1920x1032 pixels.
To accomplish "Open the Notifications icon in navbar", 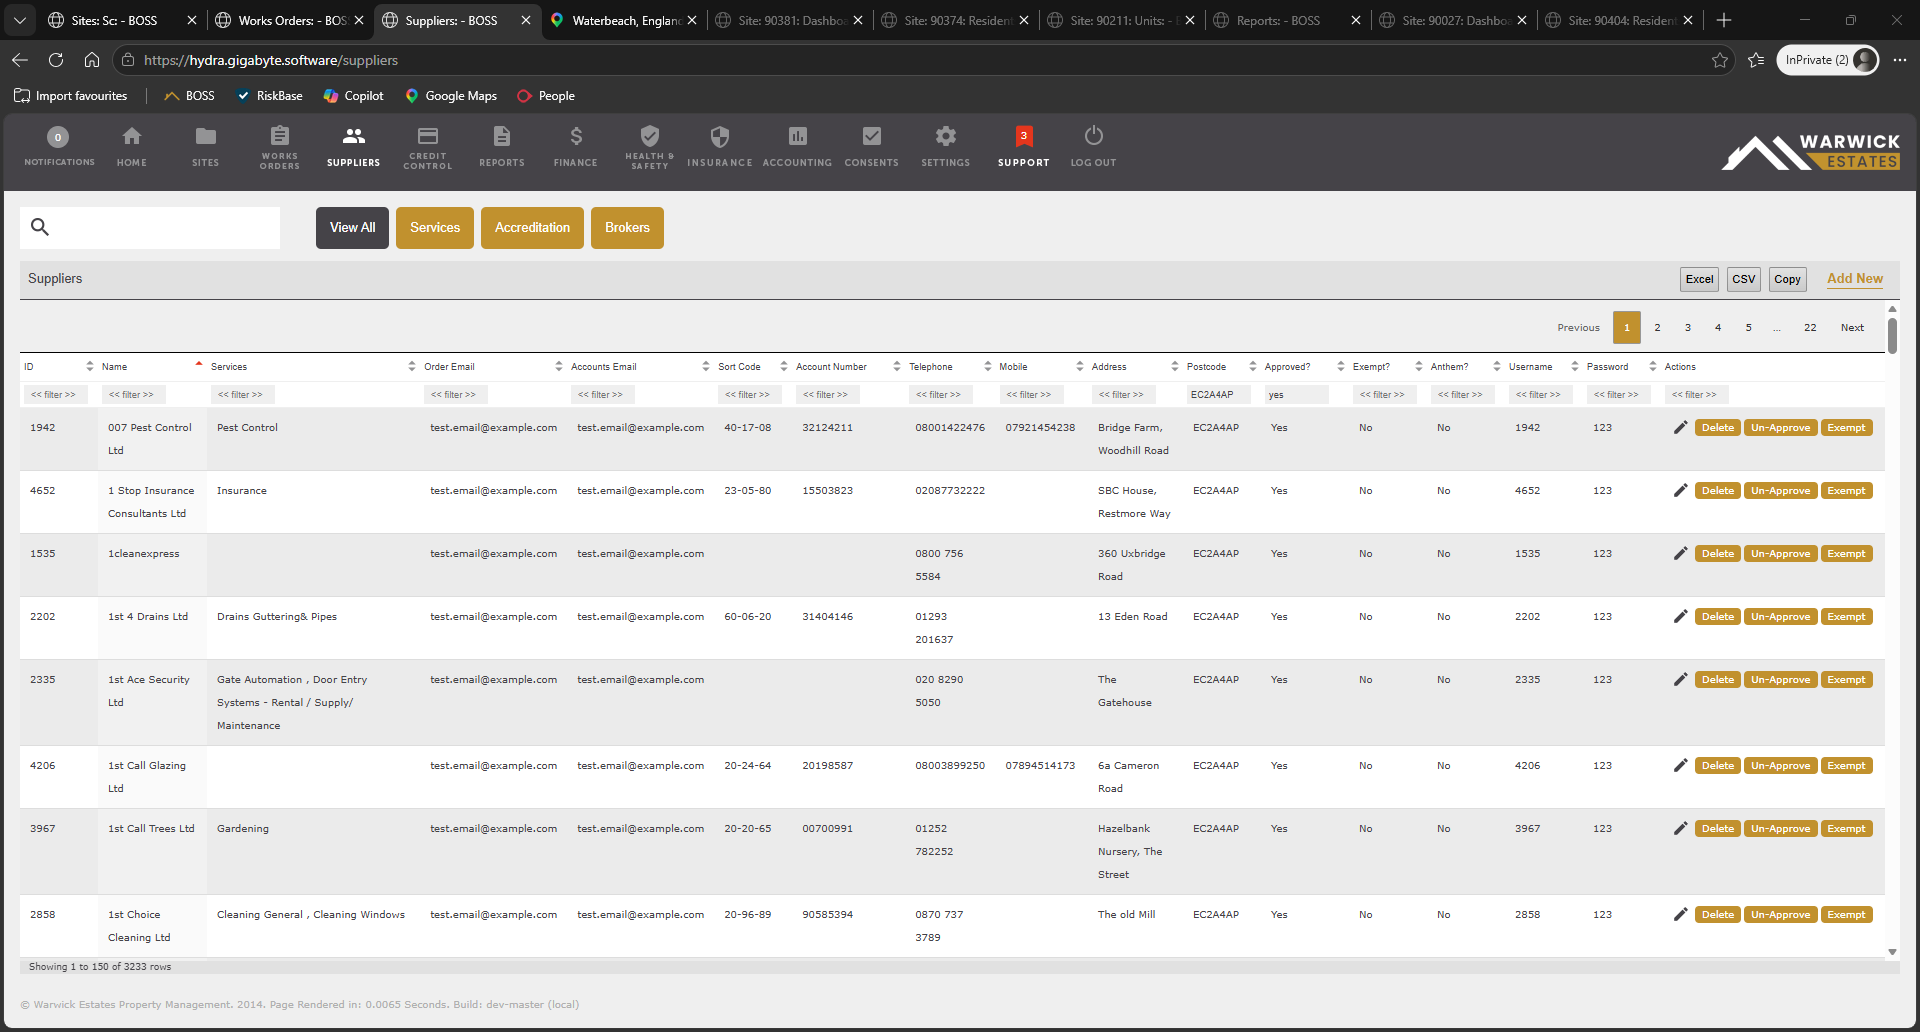I will click(x=58, y=137).
